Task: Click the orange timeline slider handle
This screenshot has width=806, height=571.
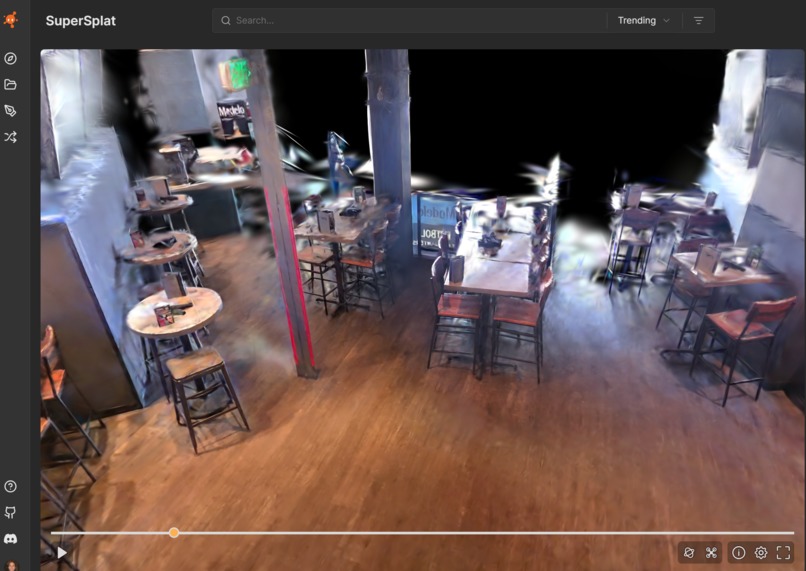Action: point(174,532)
